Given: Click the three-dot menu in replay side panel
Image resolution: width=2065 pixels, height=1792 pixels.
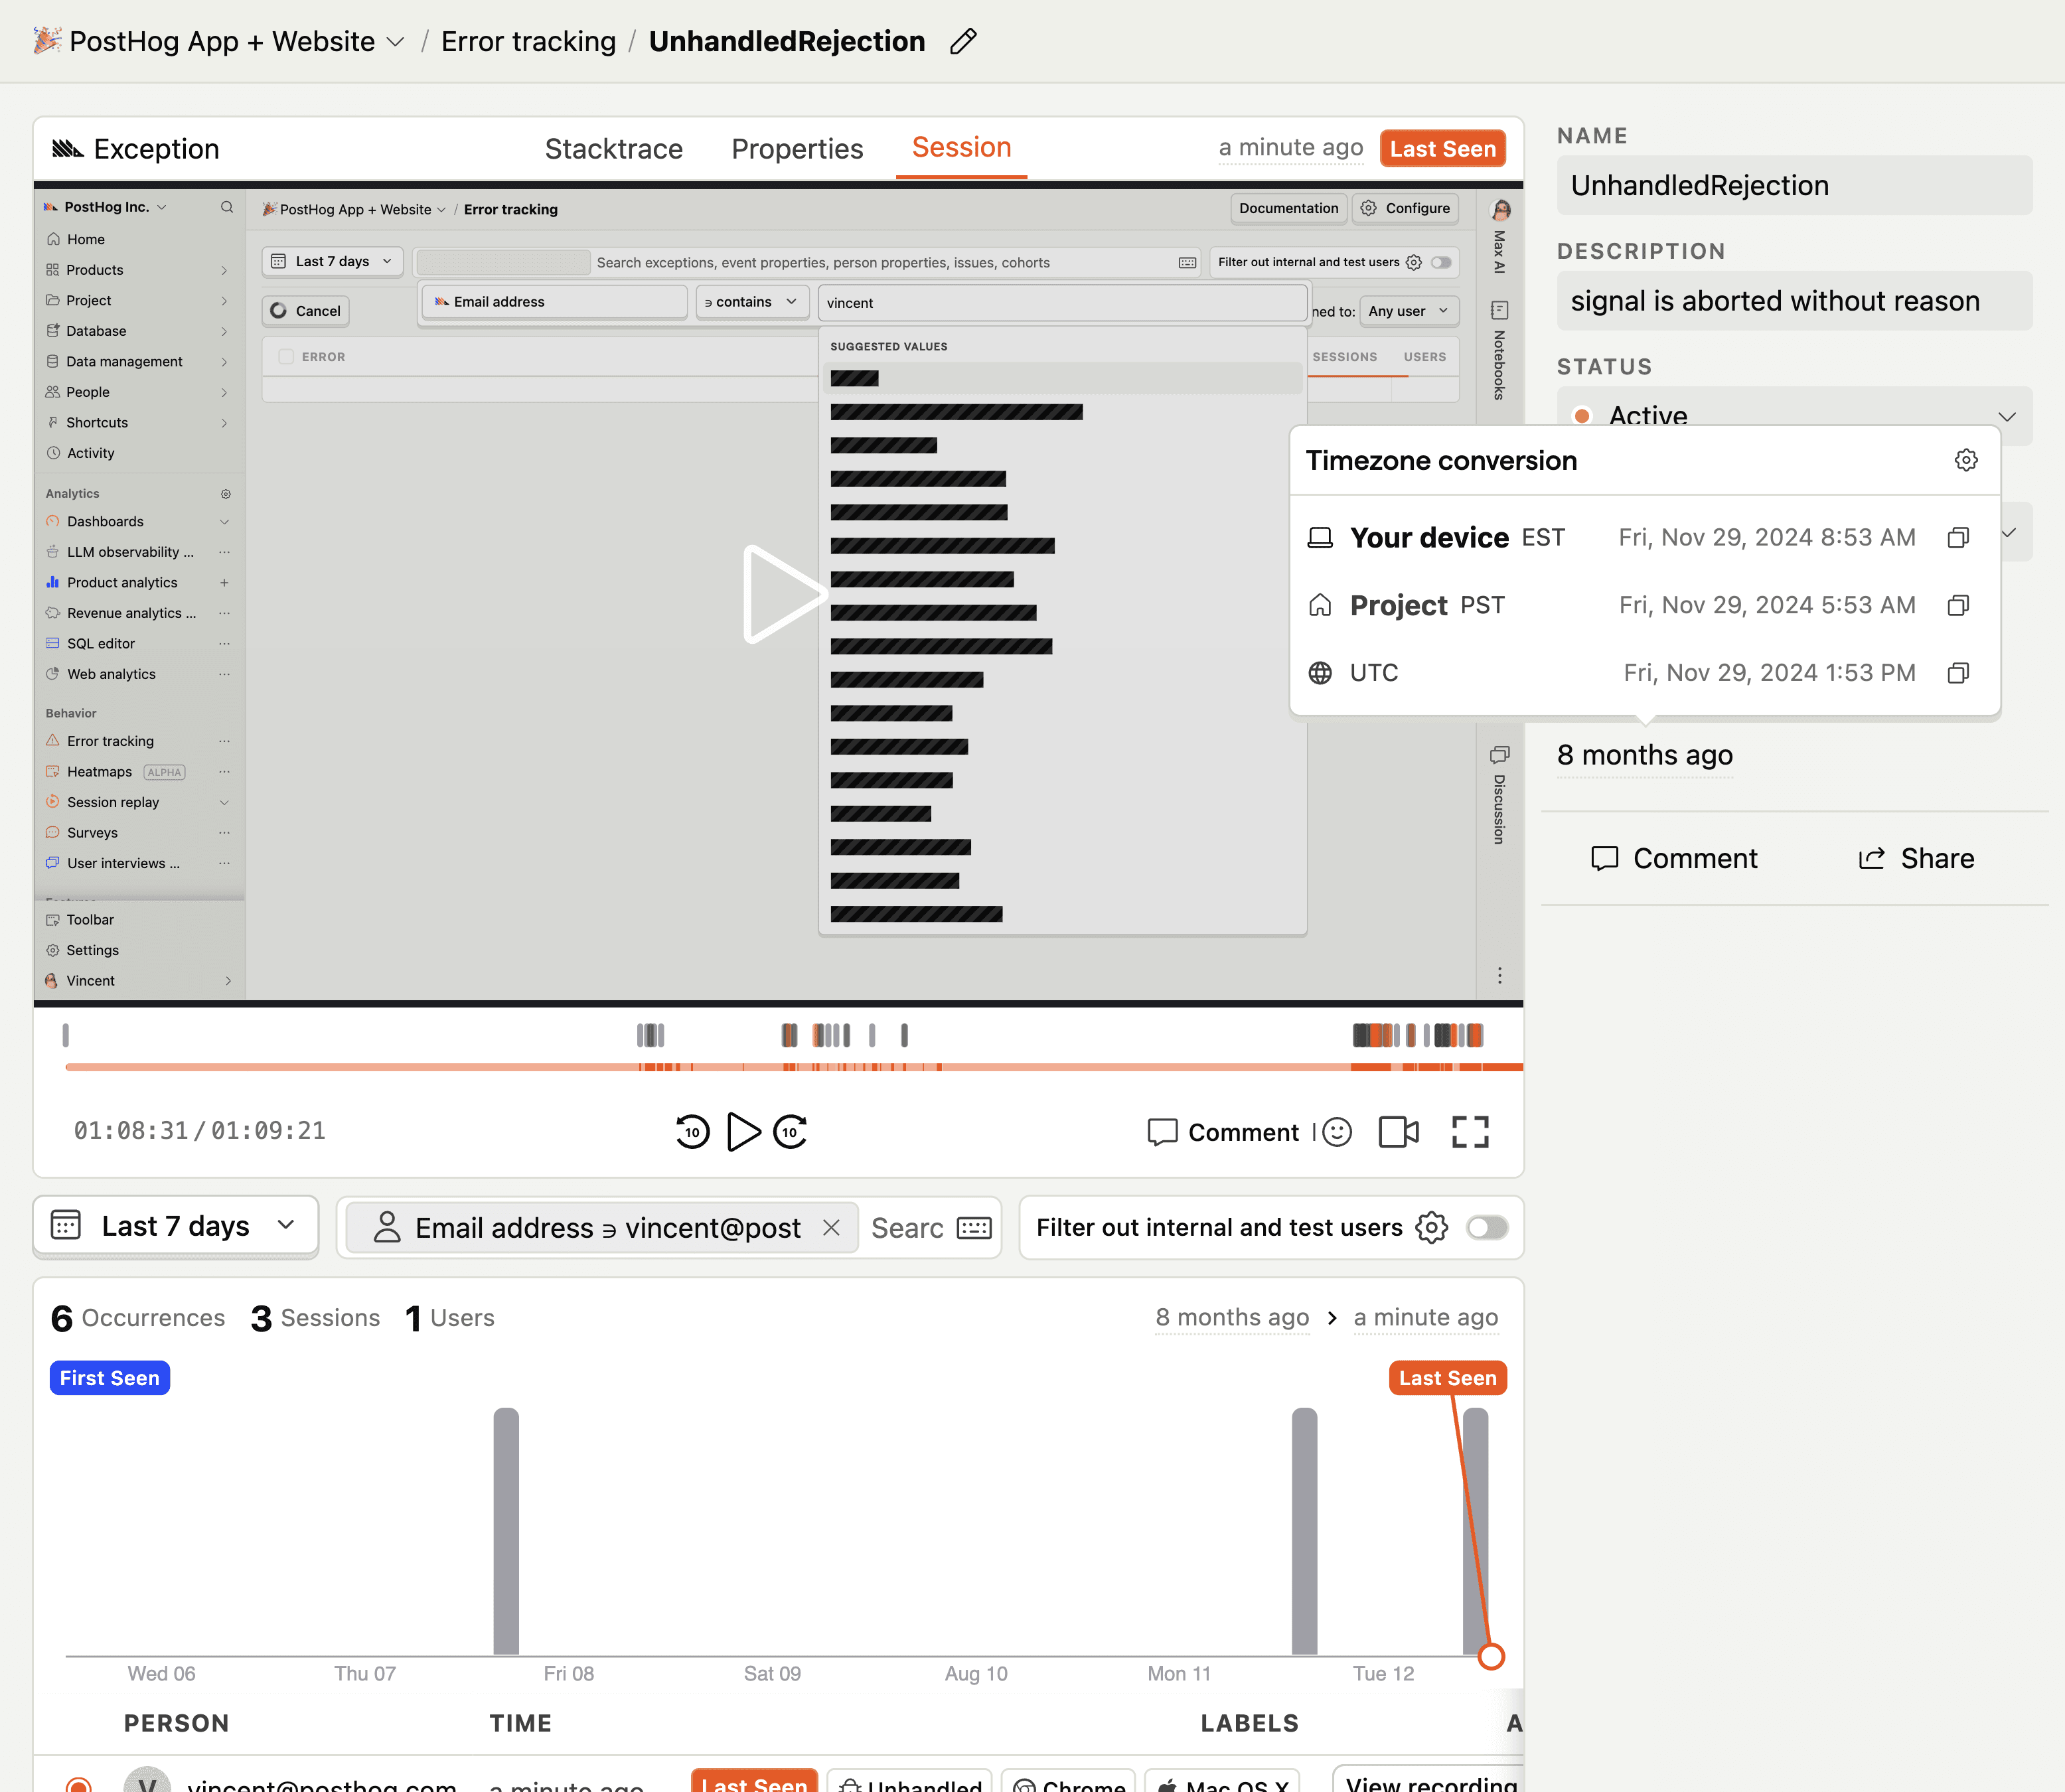Looking at the screenshot, I should coord(1500,975).
